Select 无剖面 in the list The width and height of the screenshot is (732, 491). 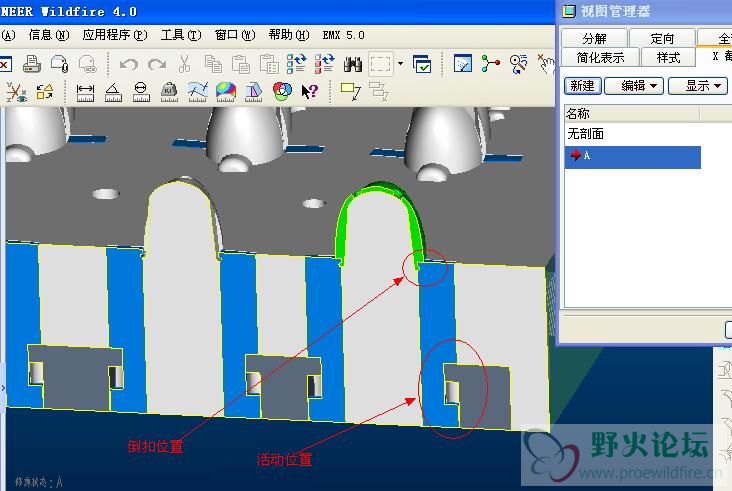click(x=633, y=134)
